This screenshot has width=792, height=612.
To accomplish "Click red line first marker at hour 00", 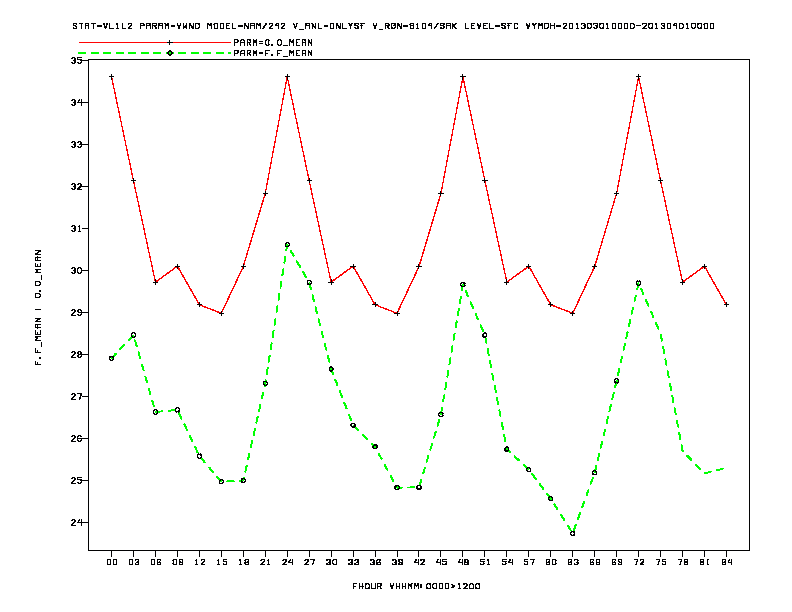I will (x=112, y=77).
